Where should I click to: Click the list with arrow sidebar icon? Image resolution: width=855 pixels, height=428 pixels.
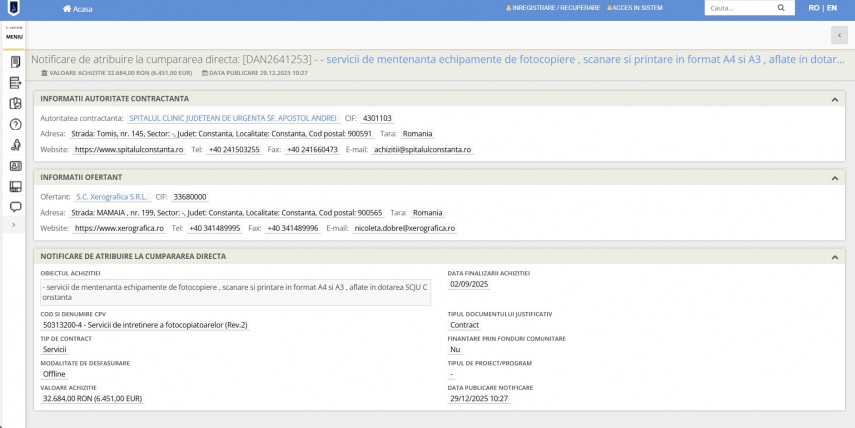[15, 83]
